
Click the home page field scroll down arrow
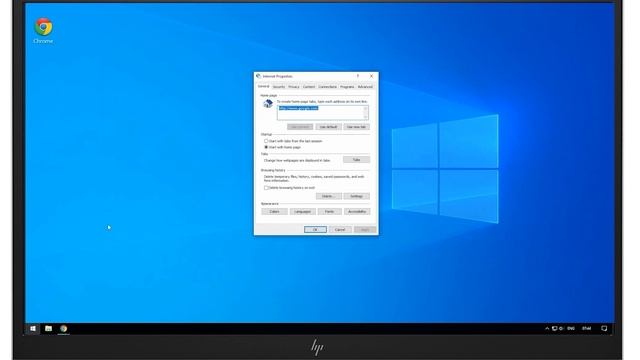click(366, 117)
